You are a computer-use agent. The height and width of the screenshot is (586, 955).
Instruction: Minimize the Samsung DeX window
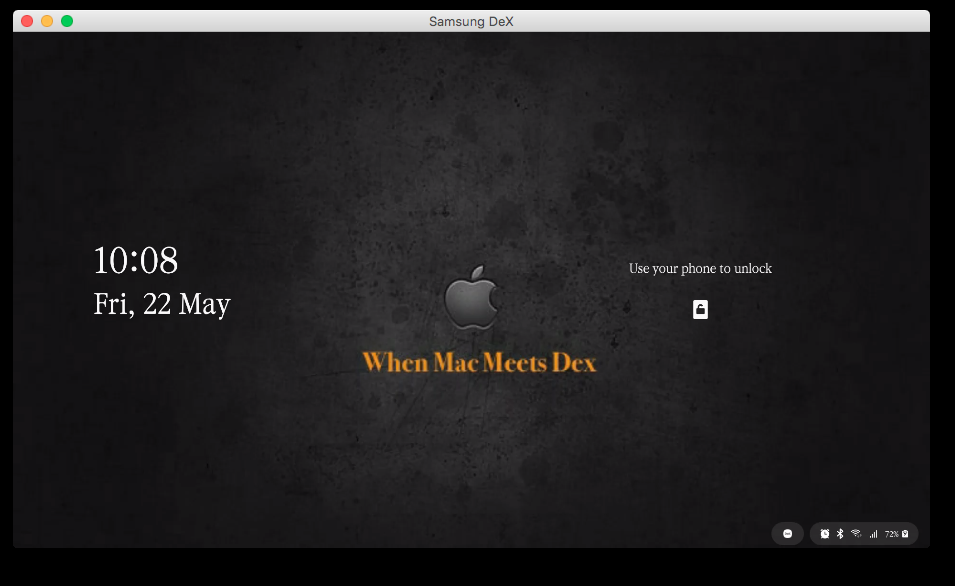(47, 21)
